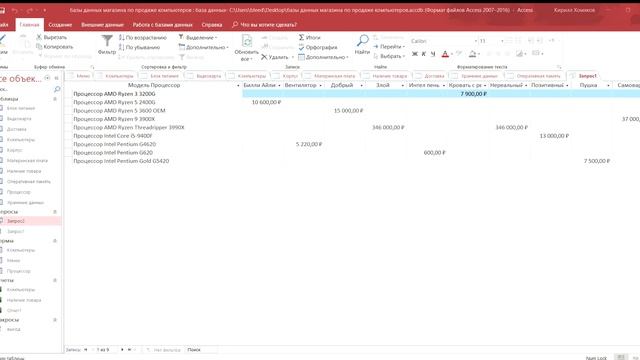Click the Выбрать cursor icon
The width and height of the screenshot is (640, 360).
(x=376, y=56)
